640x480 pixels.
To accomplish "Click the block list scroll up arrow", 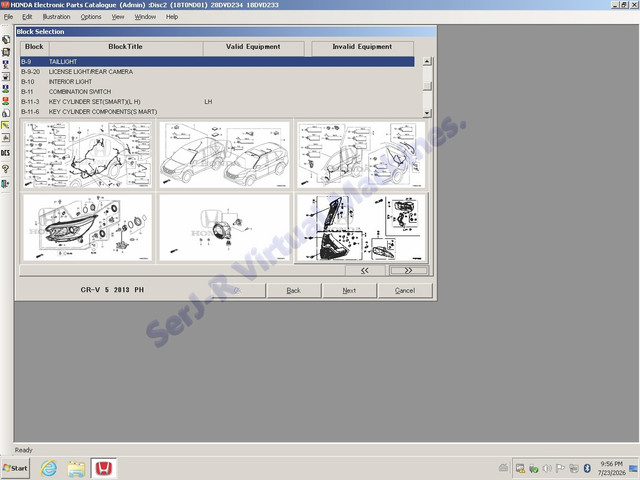I will pyautogui.click(x=427, y=62).
